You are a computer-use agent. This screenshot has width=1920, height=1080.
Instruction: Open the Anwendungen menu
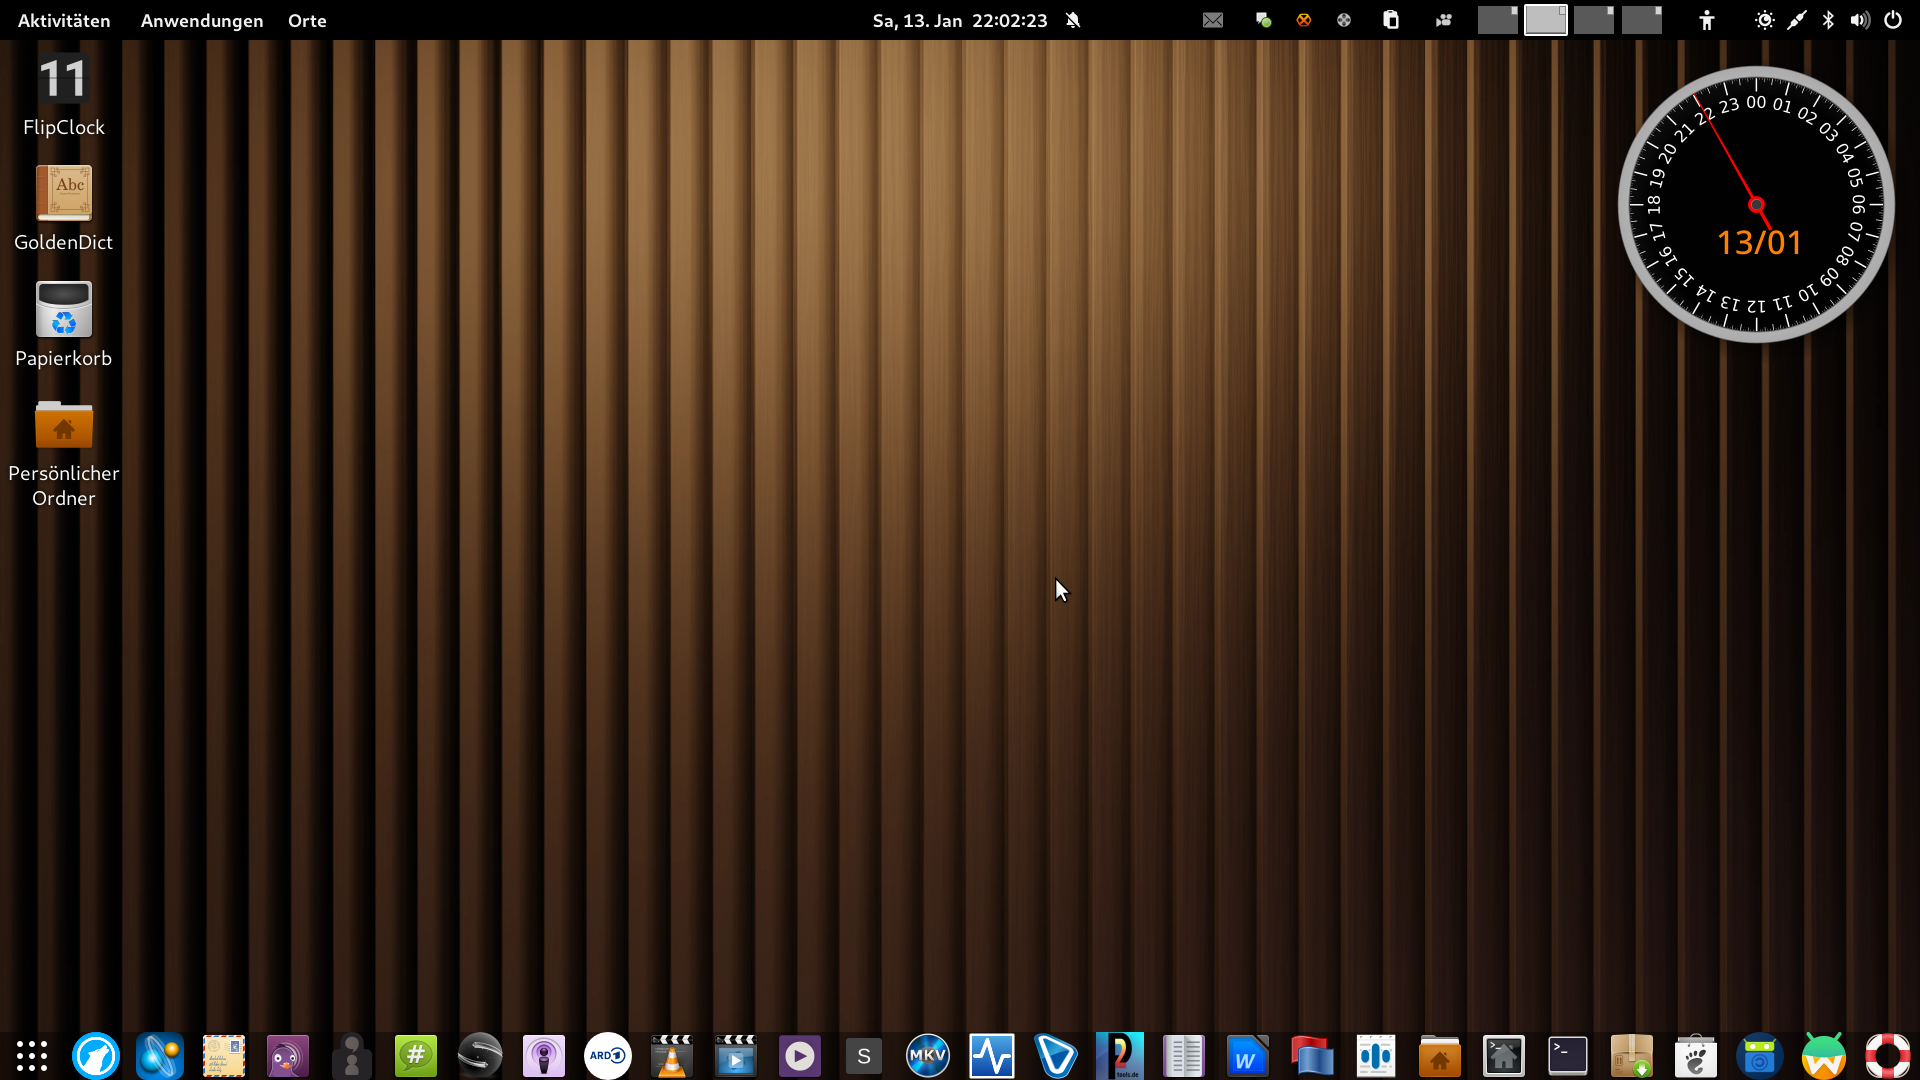tap(202, 20)
